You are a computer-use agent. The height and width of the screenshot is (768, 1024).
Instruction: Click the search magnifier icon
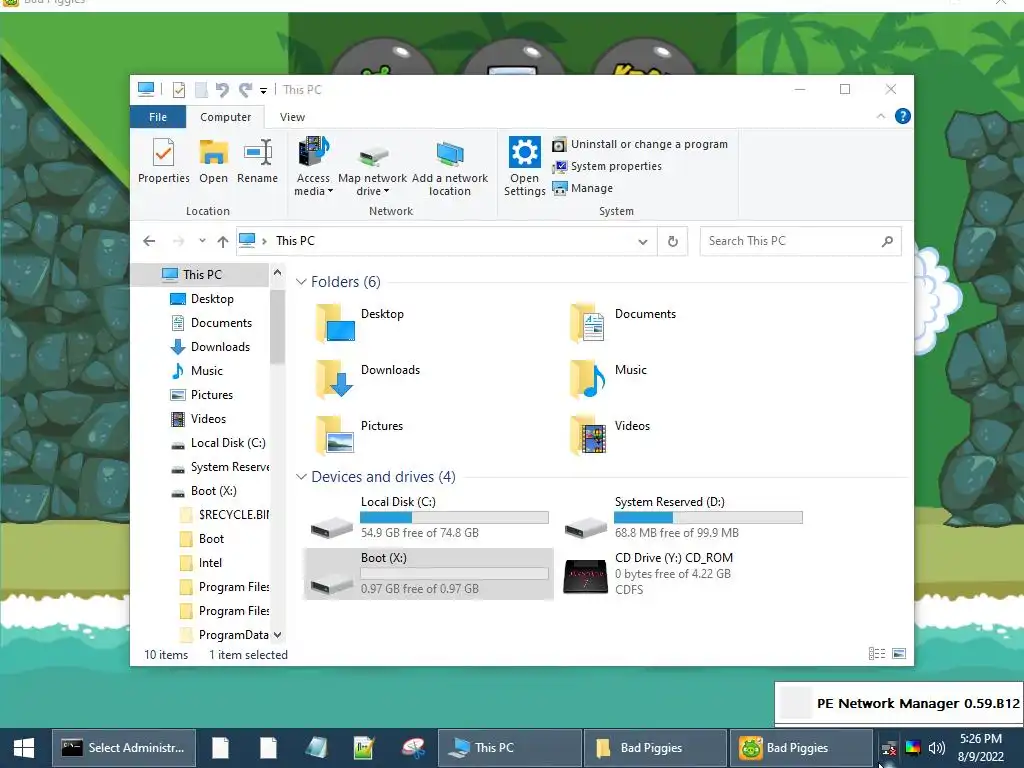[887, 241]
